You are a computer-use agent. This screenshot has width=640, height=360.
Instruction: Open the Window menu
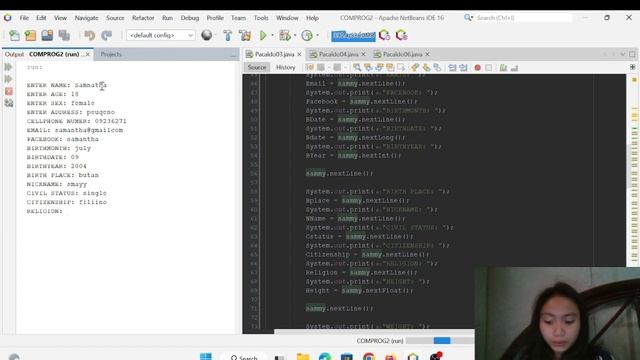pos(287,18)
